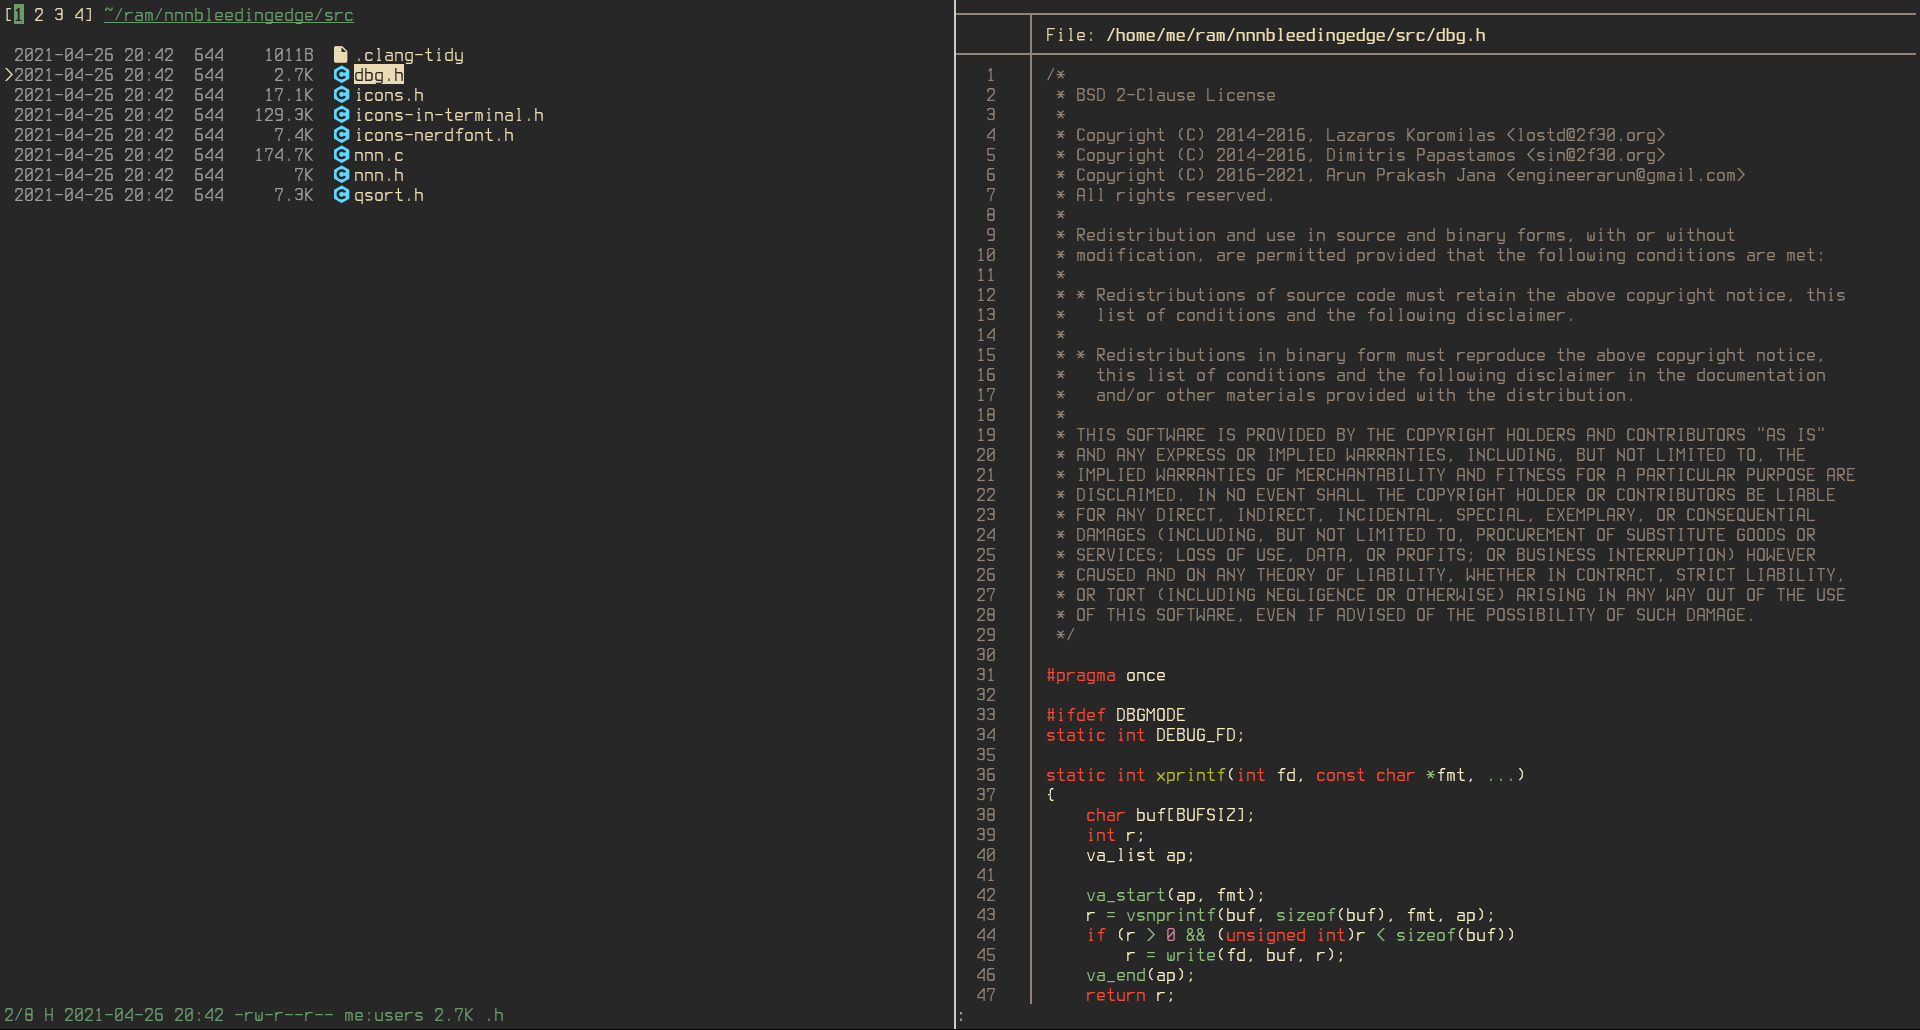Select the C icon next to dbg.h
Image resolution: width=1920 pixels, height=1030 pixels.
click(x=341, y=75)
